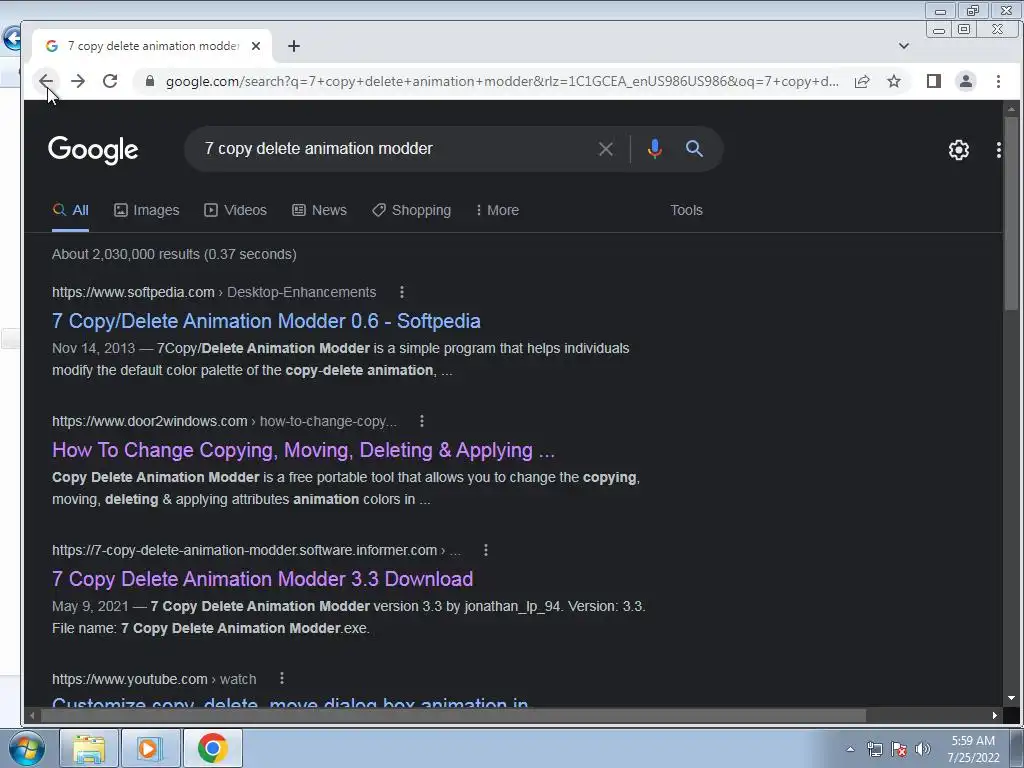This screenshot has height=768, width=1024.
Task: Submit search with magnifier icon
Action: coord(694,149)
